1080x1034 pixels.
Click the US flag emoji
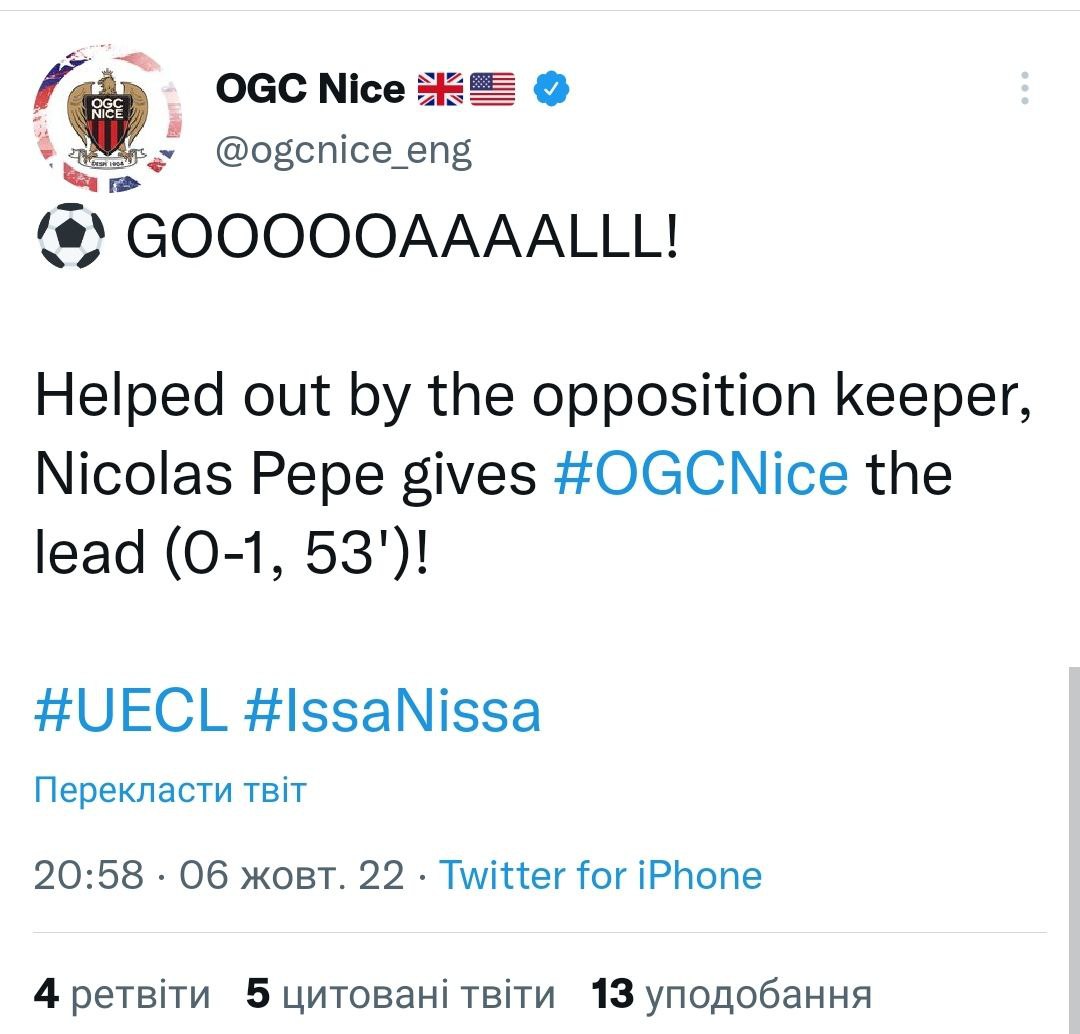tap(491, 90)
